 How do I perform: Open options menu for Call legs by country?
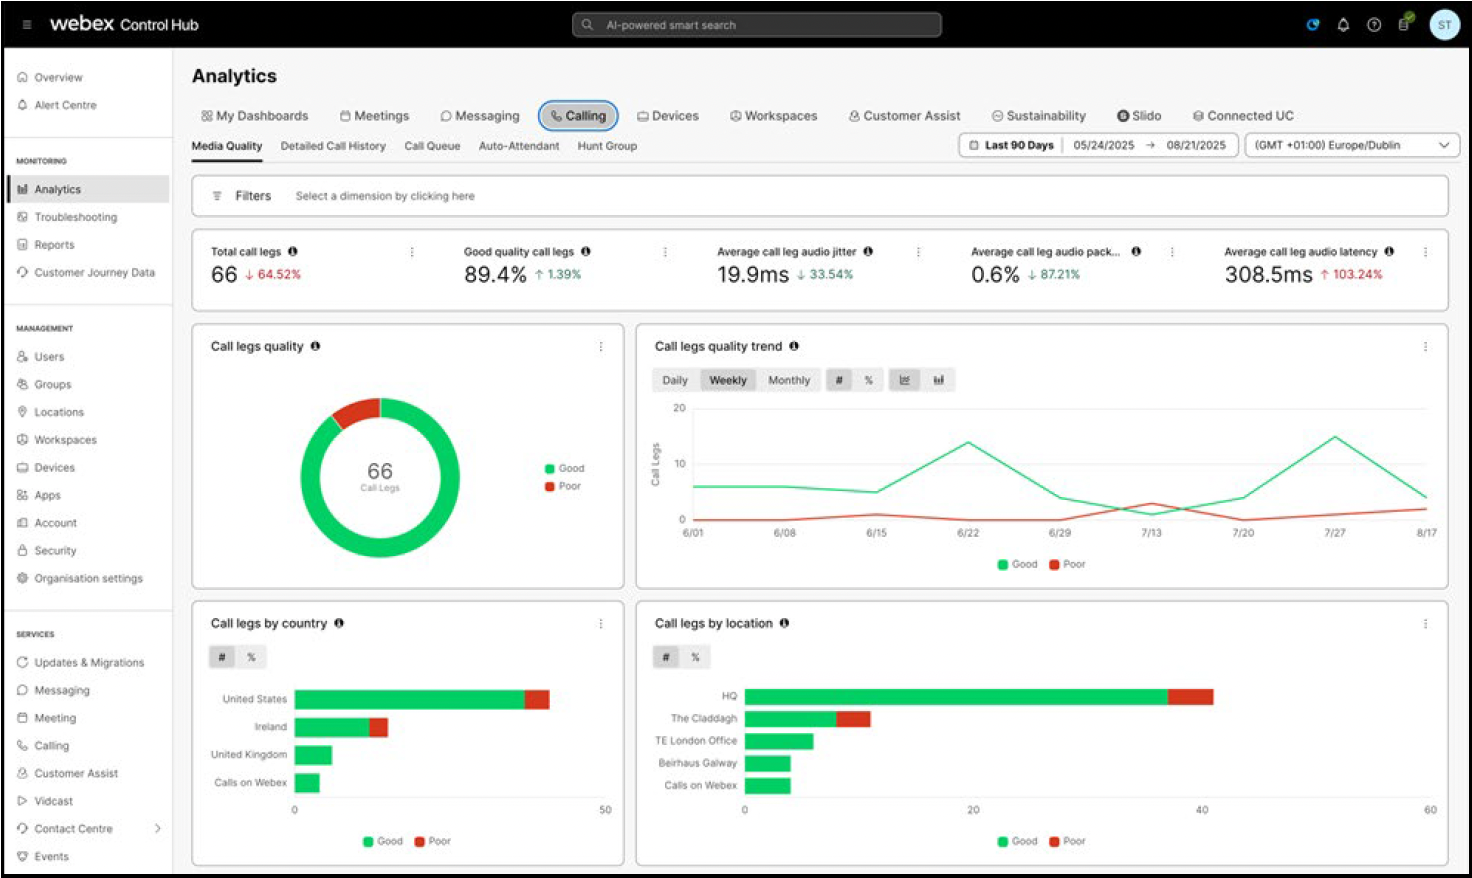click(600, 623)
